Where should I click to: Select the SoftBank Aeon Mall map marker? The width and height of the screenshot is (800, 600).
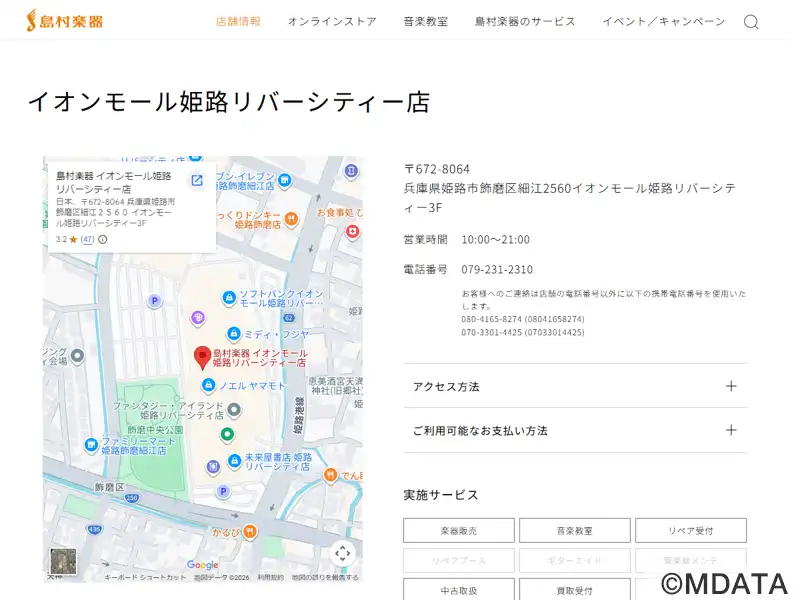coord(229,297)
